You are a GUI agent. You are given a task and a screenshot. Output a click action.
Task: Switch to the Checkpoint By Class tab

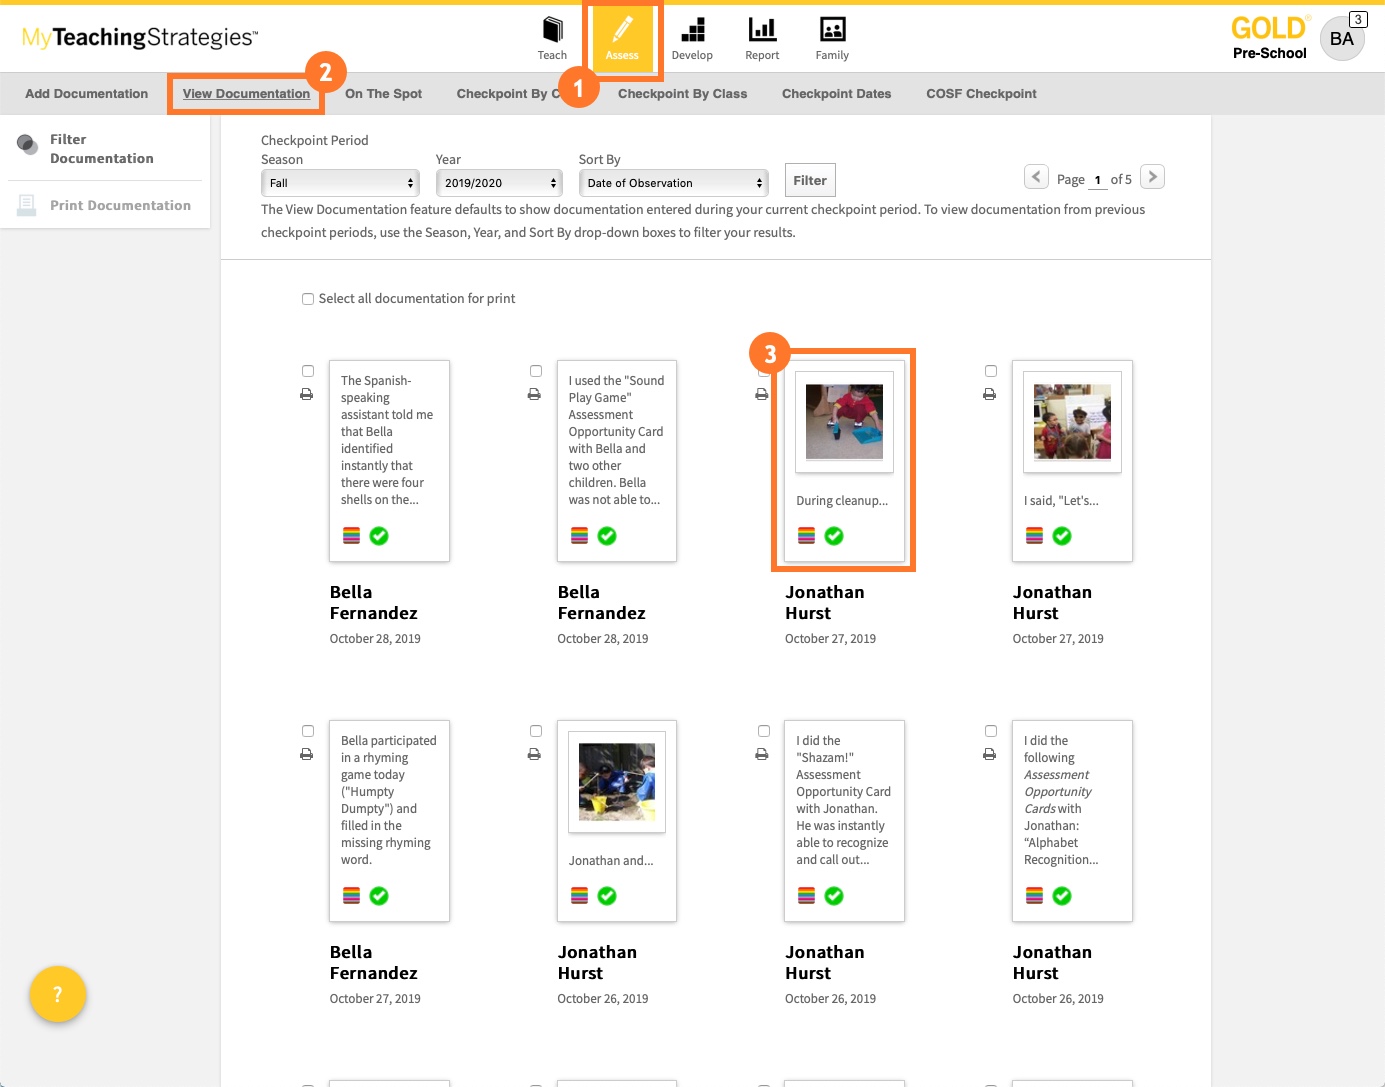682,93
